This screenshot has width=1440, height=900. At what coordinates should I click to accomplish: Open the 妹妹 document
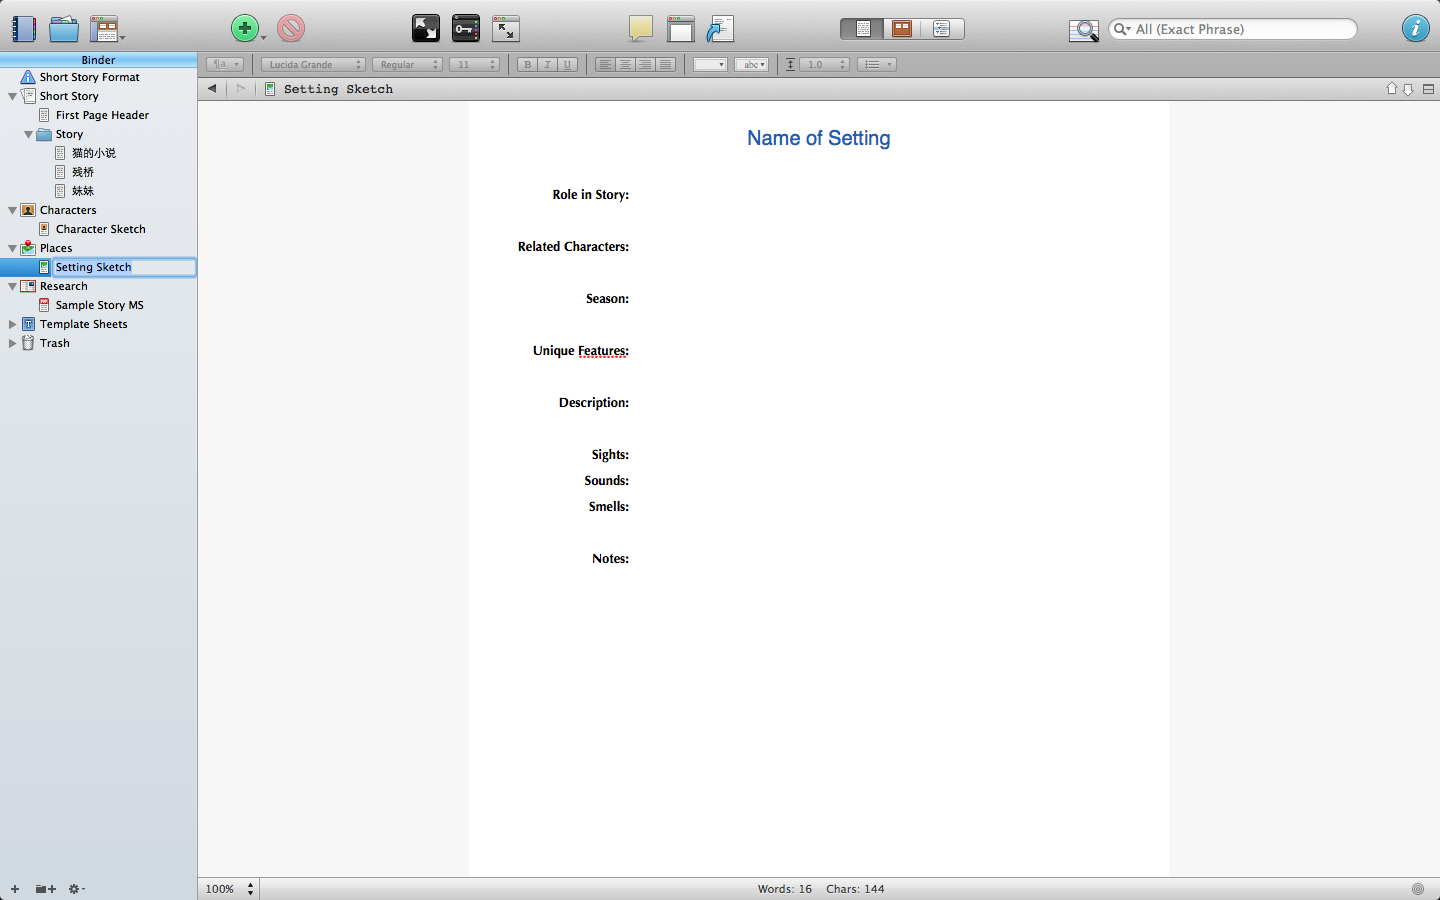click(x=83, y=191)
